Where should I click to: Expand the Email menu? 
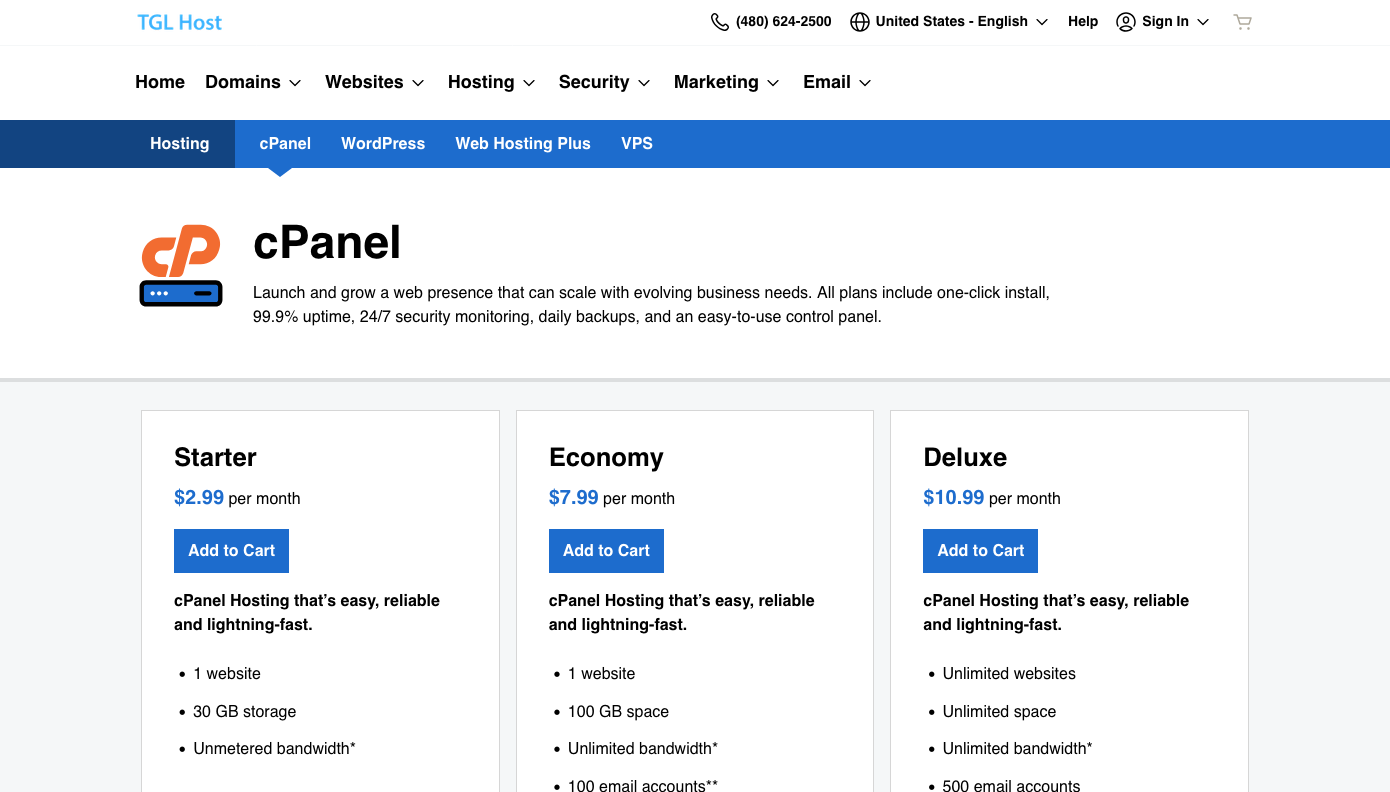(x=838, y=82)
